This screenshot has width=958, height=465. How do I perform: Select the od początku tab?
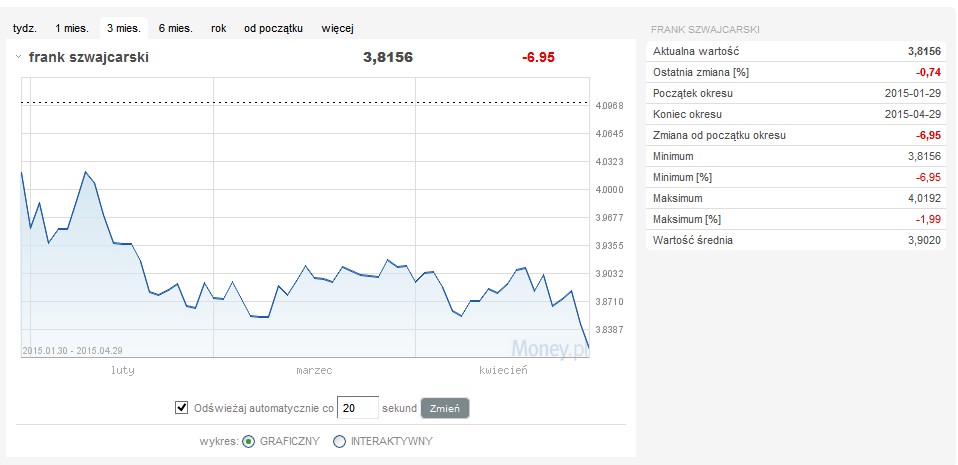click(x=273, y=28)
